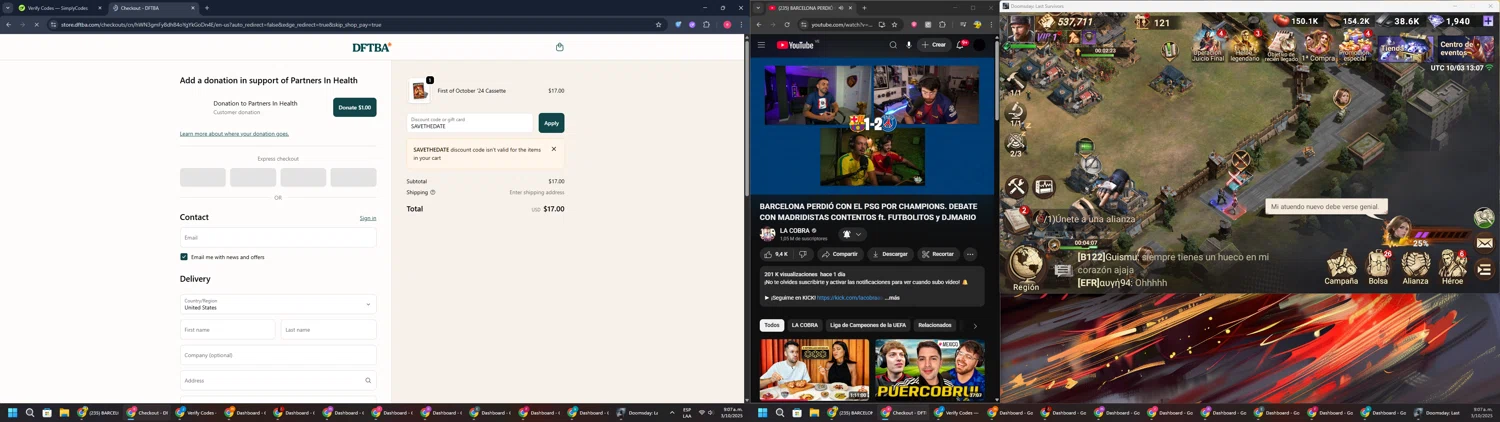Open the kick.com link in description
The image size is (1500, 422).
click(849, 297)
